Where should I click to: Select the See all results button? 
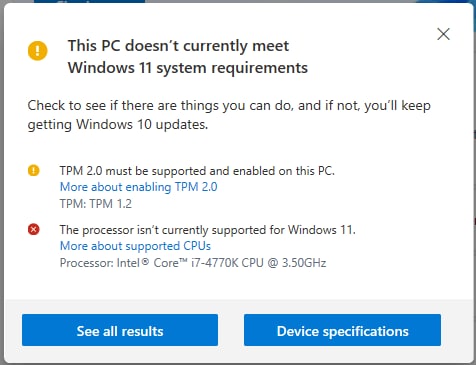[120, 330]
